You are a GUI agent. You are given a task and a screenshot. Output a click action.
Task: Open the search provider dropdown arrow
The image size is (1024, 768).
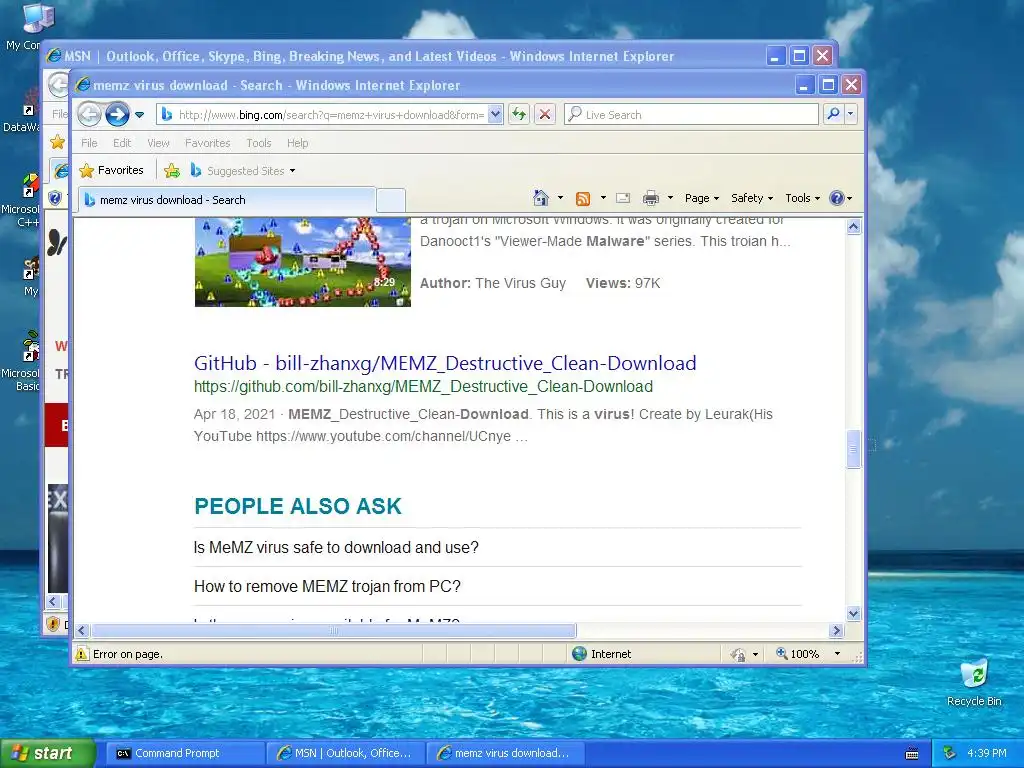850,114
